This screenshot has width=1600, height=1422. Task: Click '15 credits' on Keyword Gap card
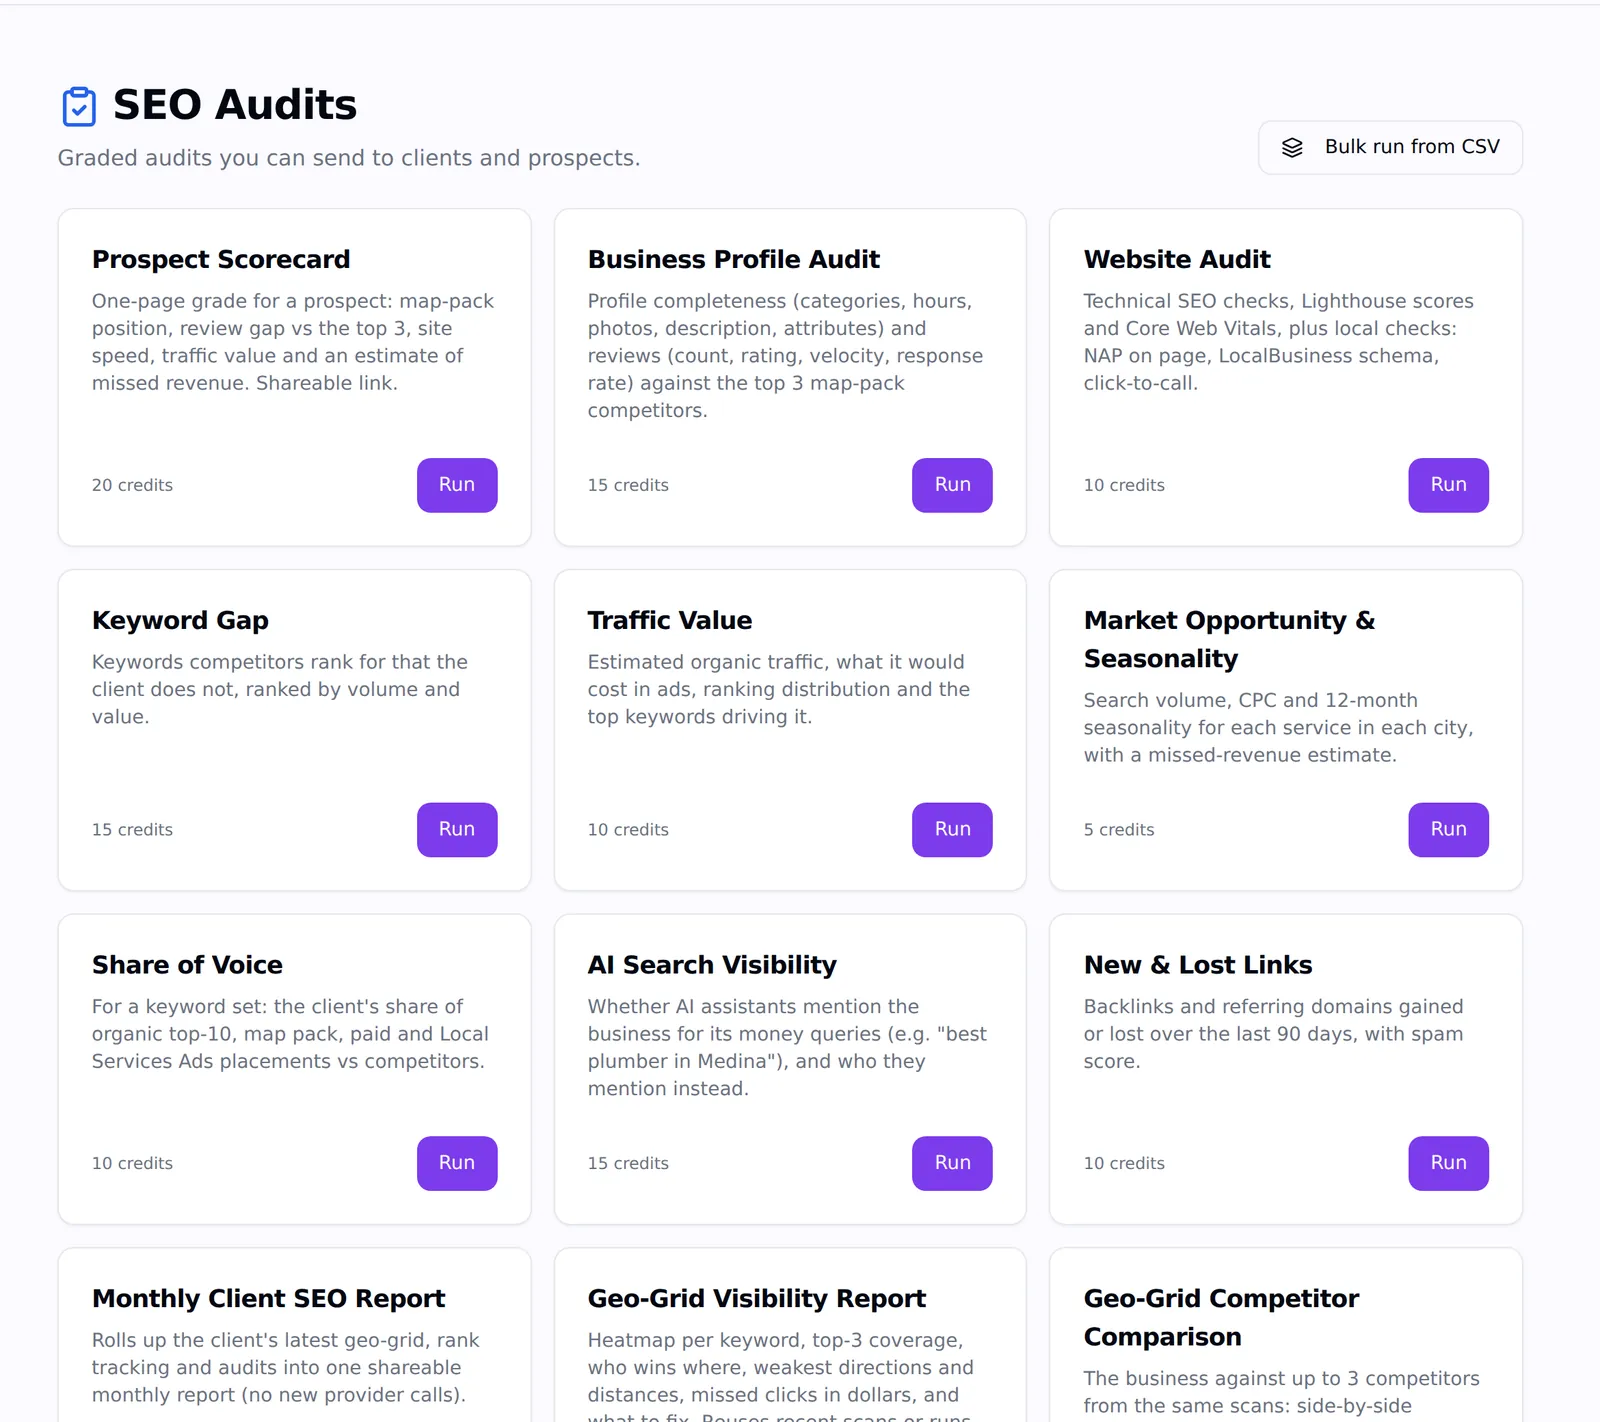pyautogui.click(x=132, y=830)
